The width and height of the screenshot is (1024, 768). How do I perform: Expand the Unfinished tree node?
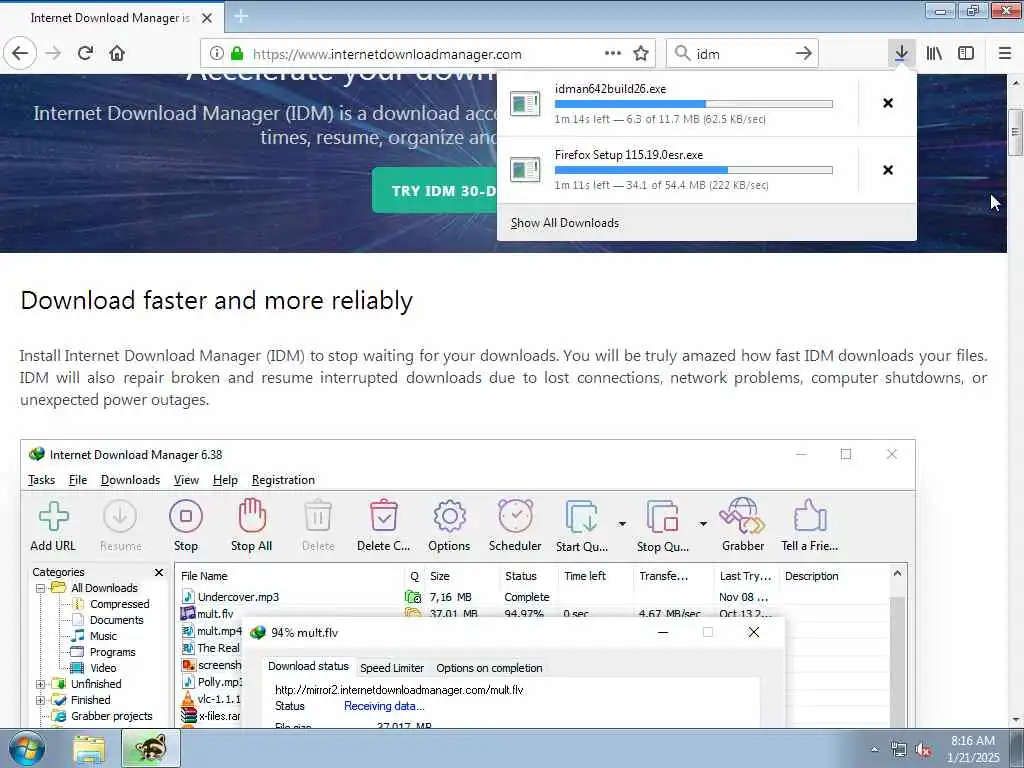point(40,684)
